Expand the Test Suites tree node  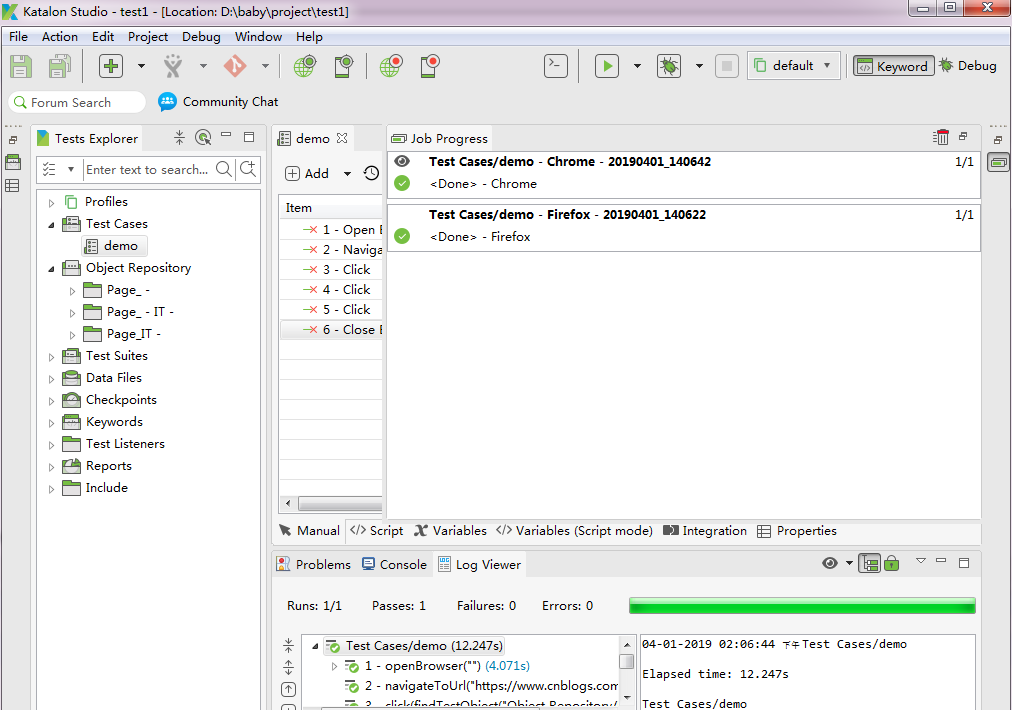(x=52, y=357)
